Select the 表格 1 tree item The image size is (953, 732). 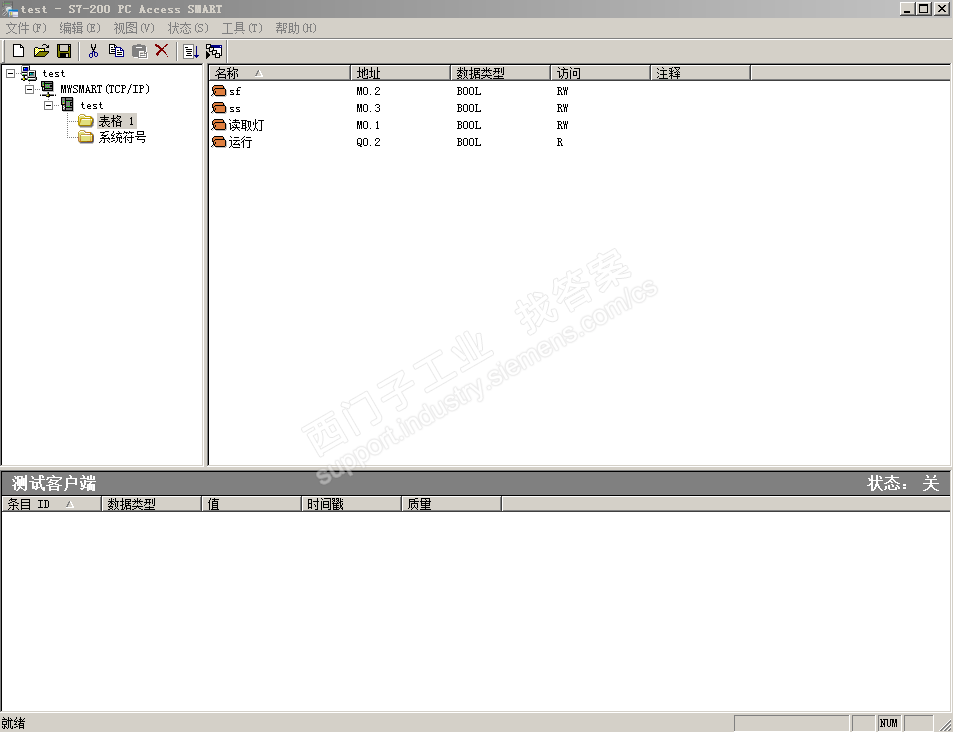pos(116,121)
